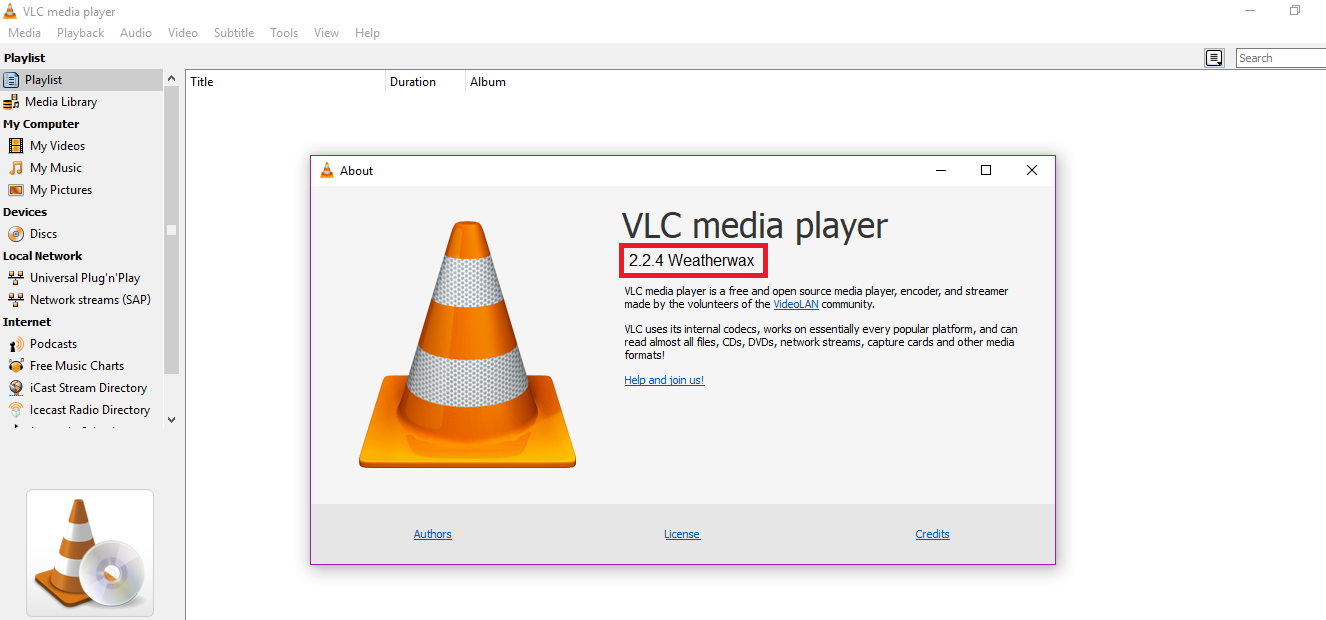The width and height of the screenshot is (1326, 620).
Task: Click the Free Music Charts label
Action: click(77, 366)
